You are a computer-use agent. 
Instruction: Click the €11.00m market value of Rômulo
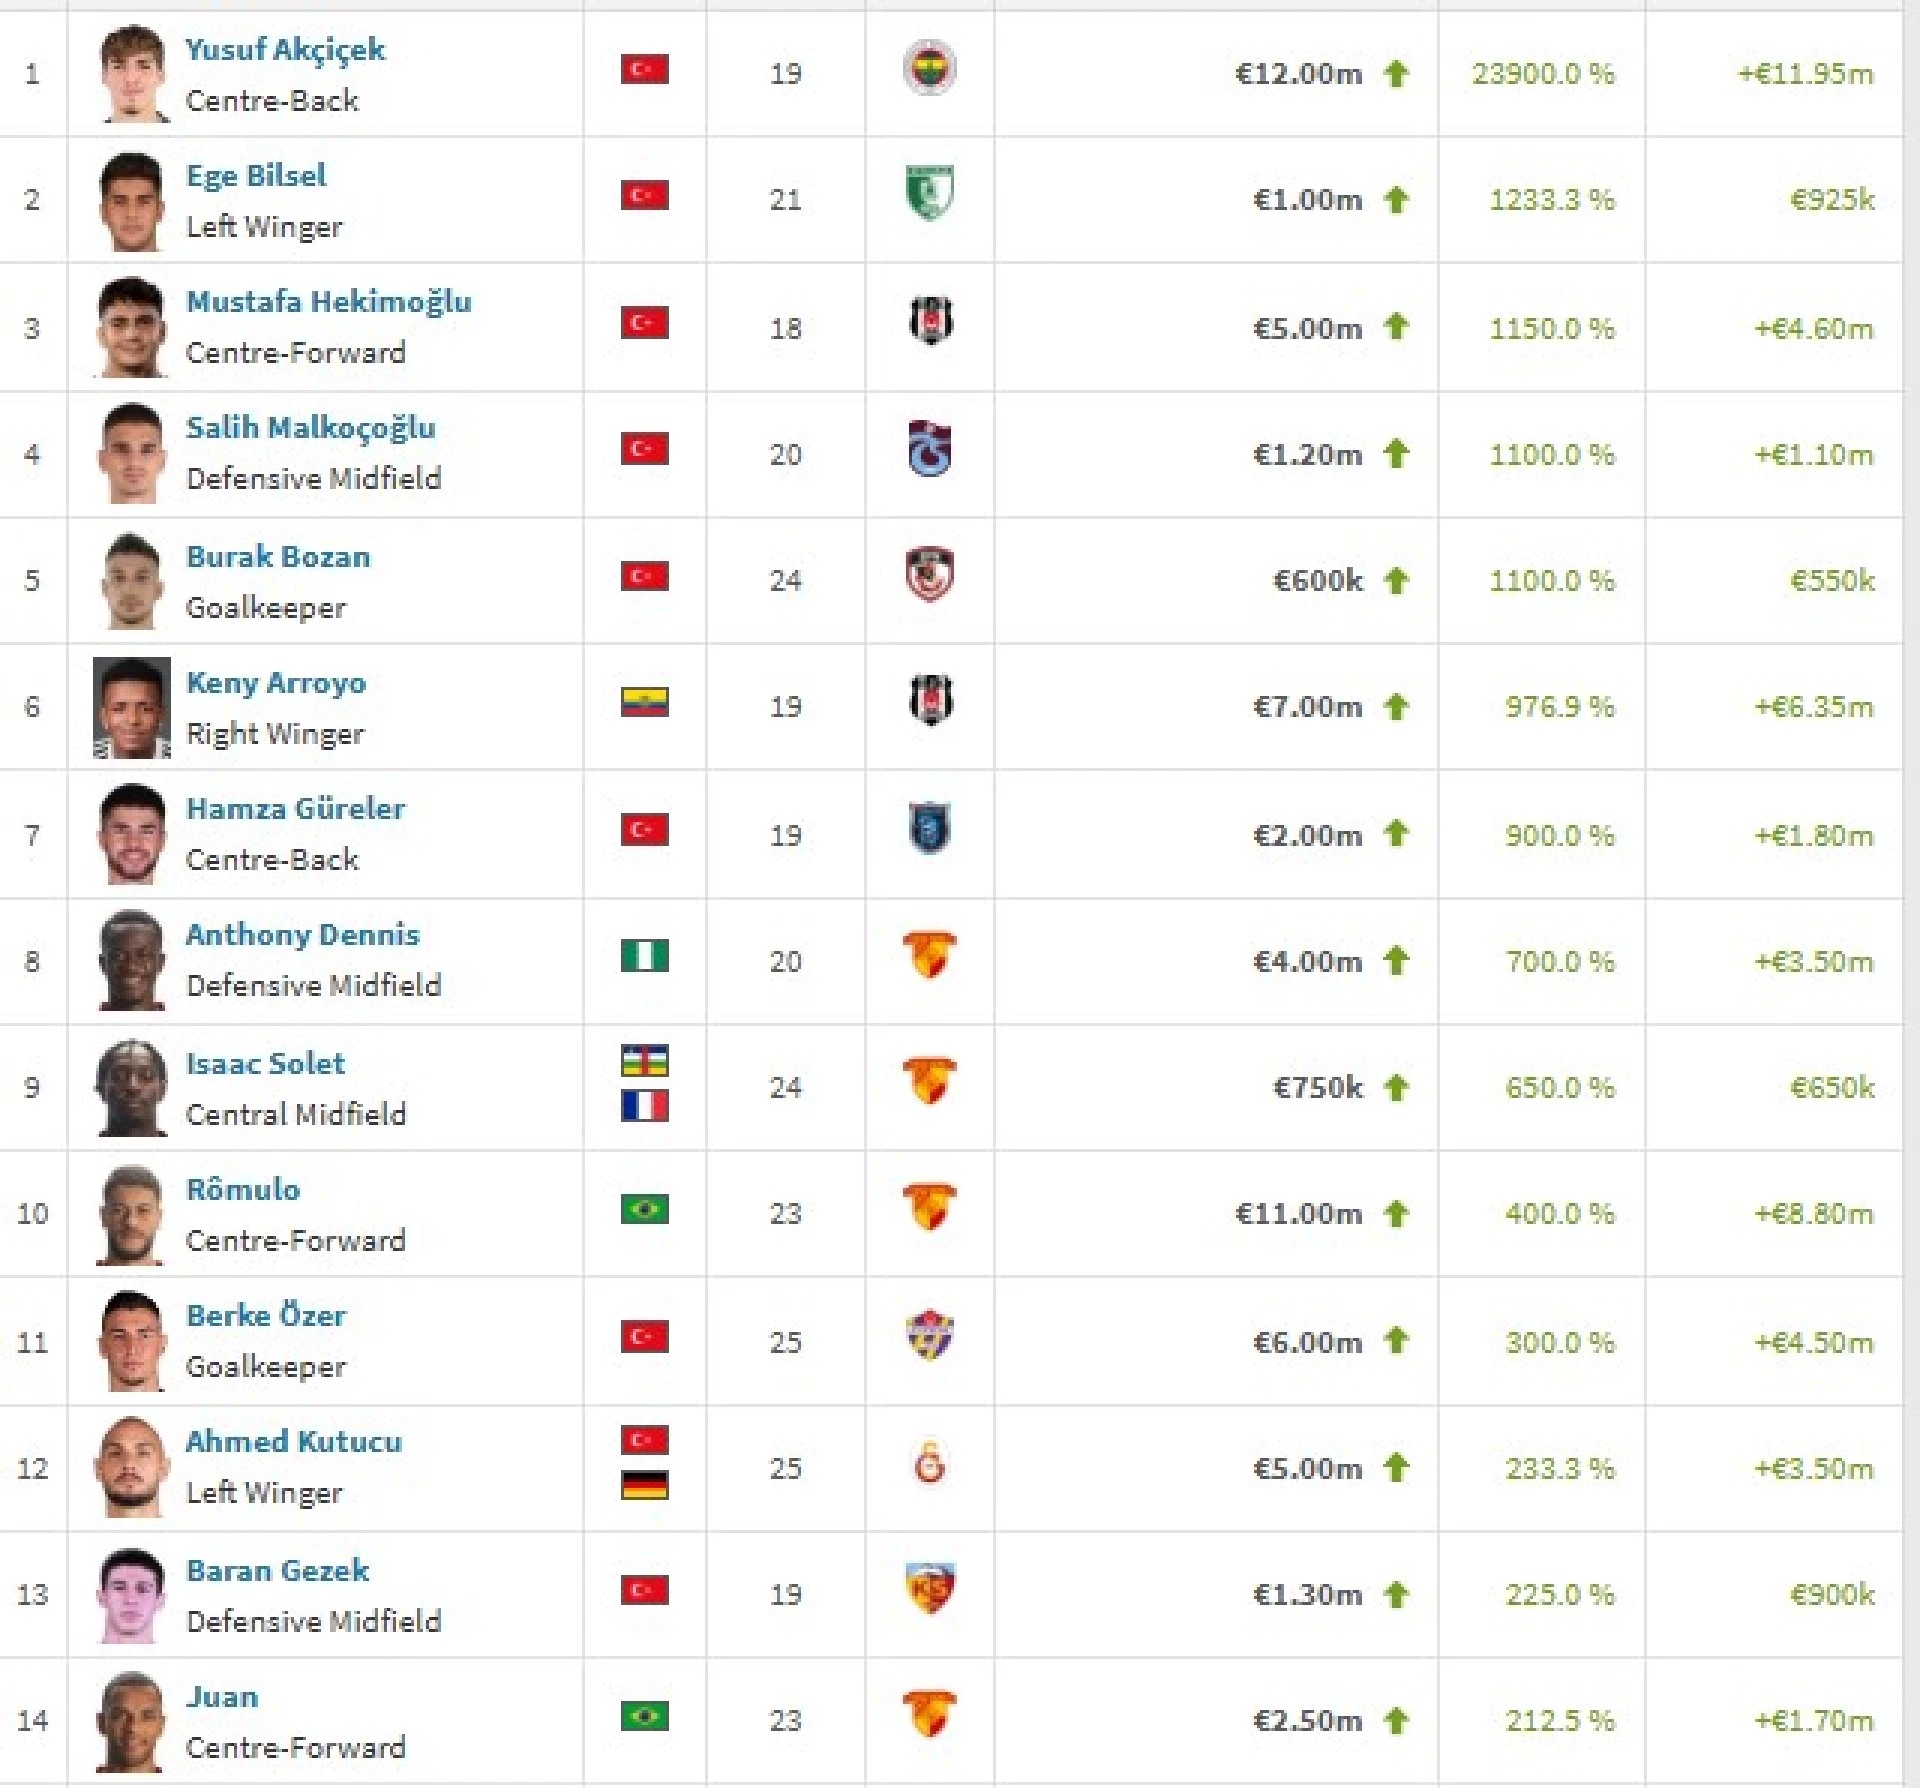tap(1299, 1213)
